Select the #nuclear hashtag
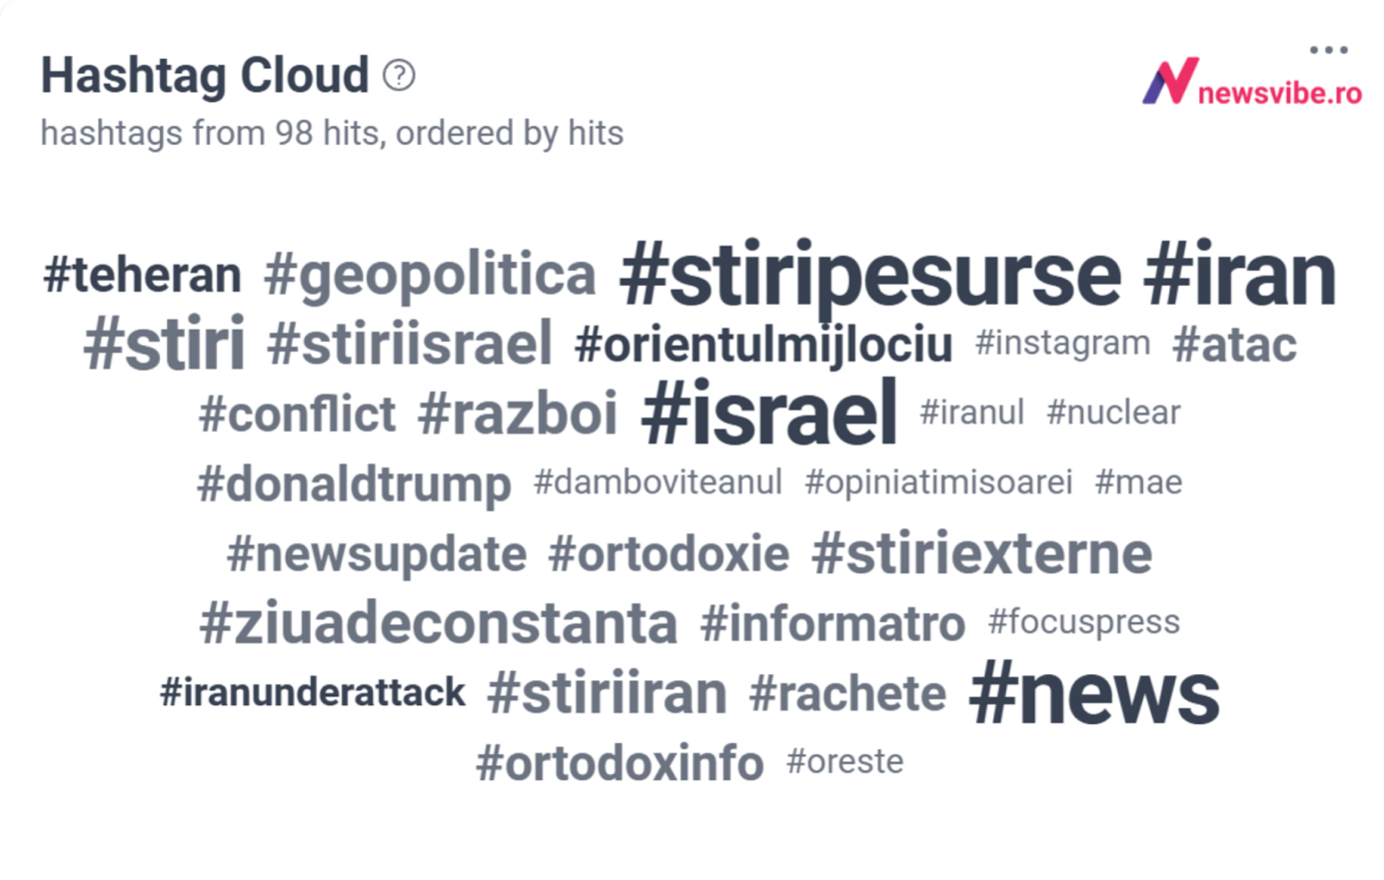The width and height of the screenshot is (1384, 880). (x=1113, y=412)
